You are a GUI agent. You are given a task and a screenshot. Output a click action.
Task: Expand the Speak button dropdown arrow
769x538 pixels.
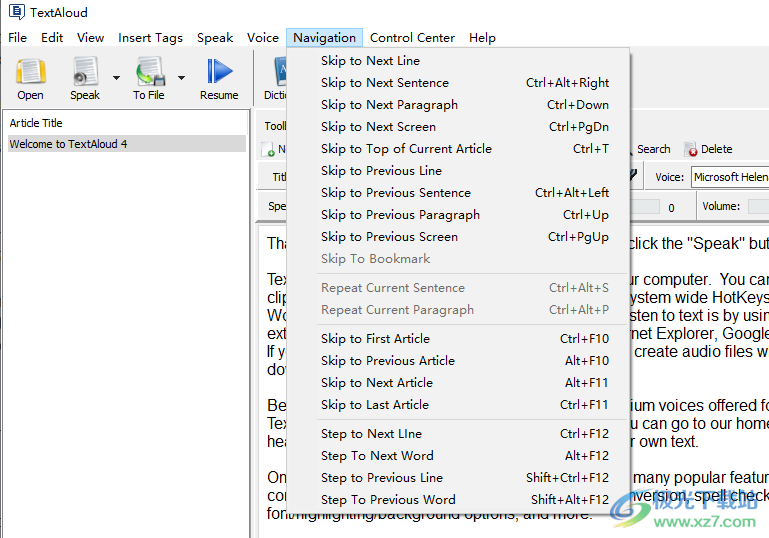116,78
